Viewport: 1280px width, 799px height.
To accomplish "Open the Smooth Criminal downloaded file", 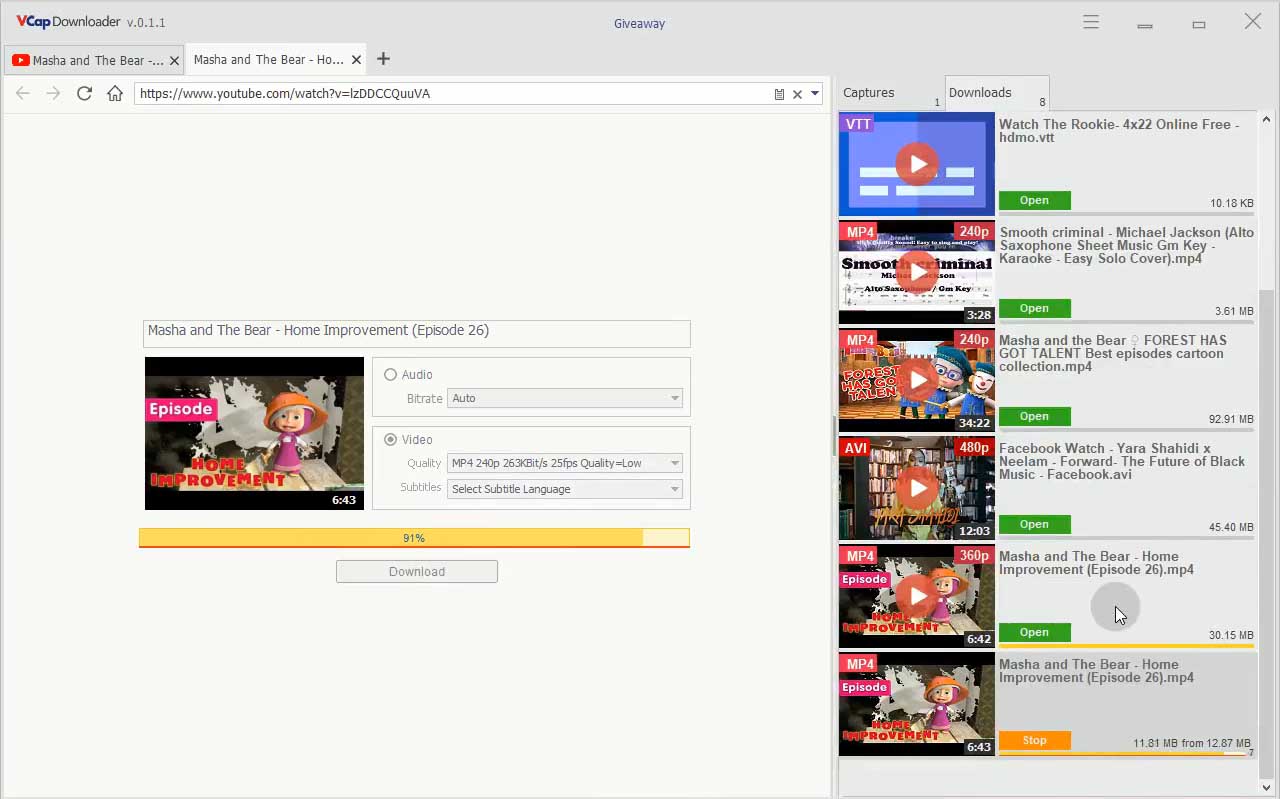I will click(1034, 308).
